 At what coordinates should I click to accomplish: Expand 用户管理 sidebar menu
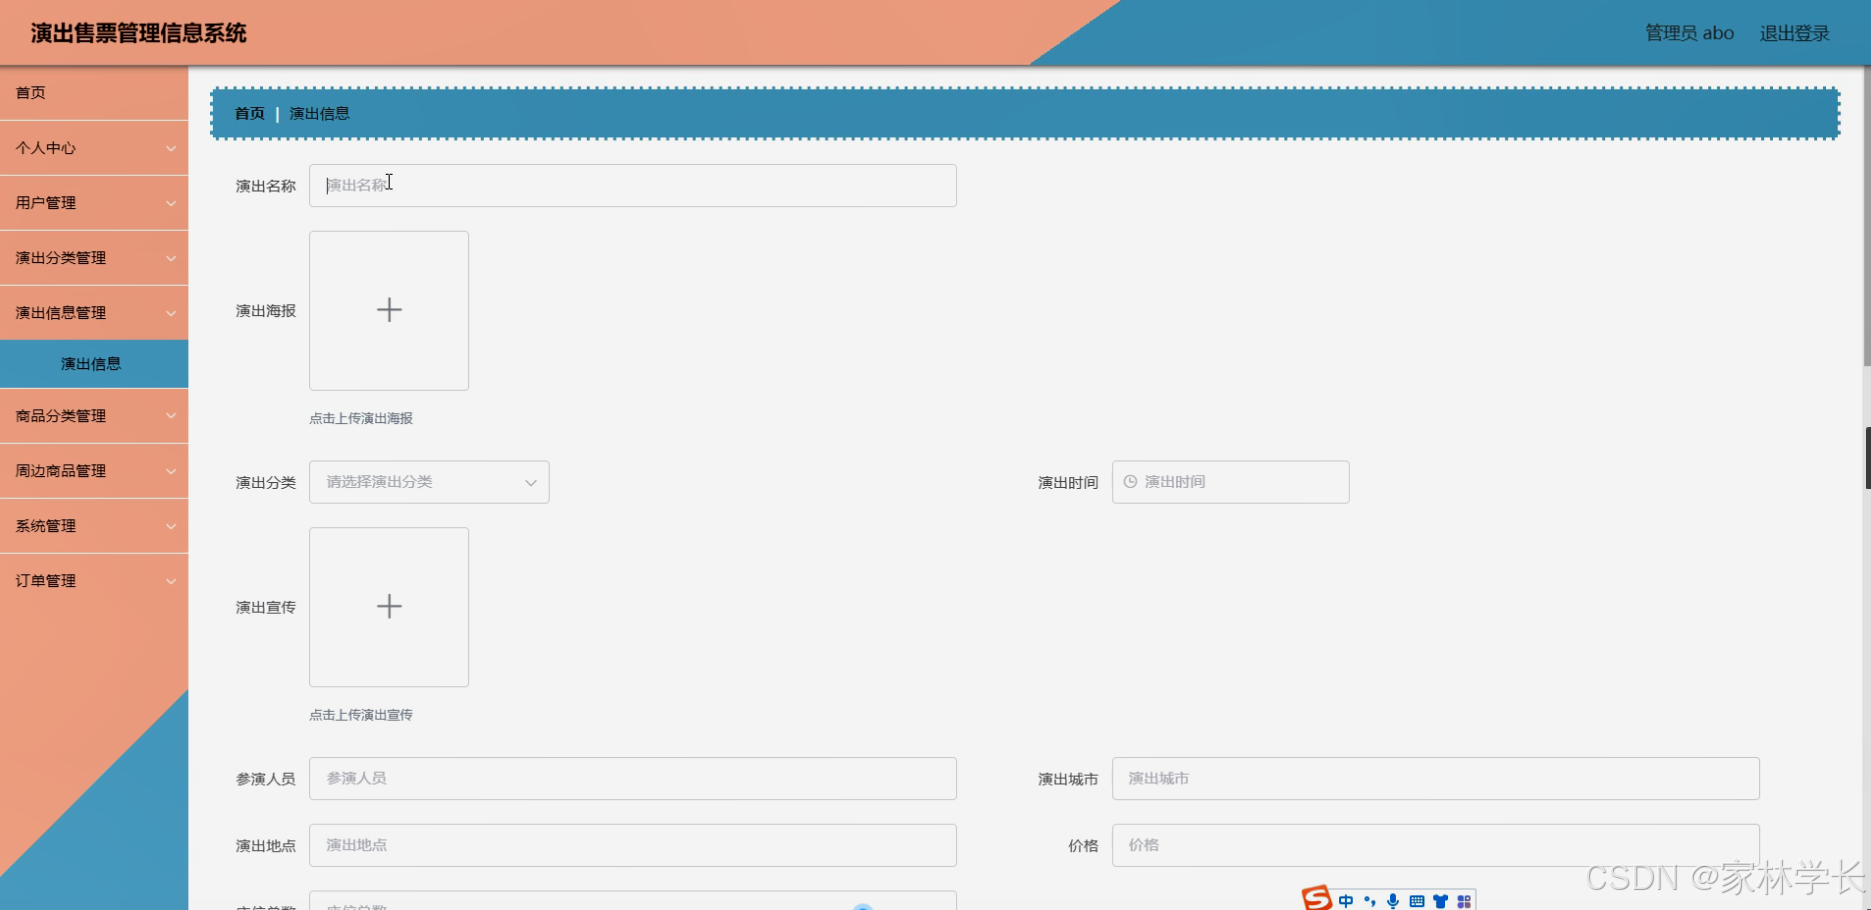pos(94,203)
